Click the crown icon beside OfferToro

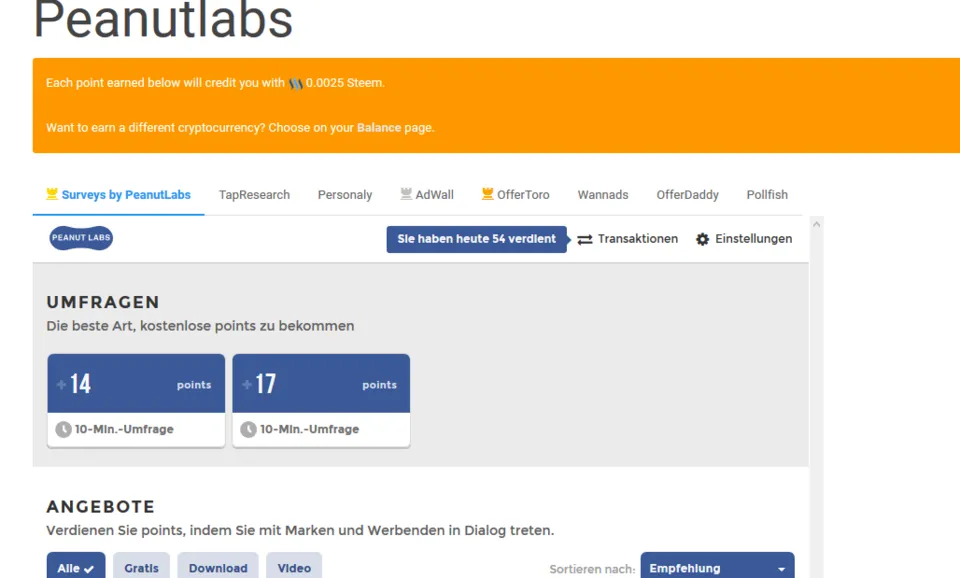coord(487,194)
